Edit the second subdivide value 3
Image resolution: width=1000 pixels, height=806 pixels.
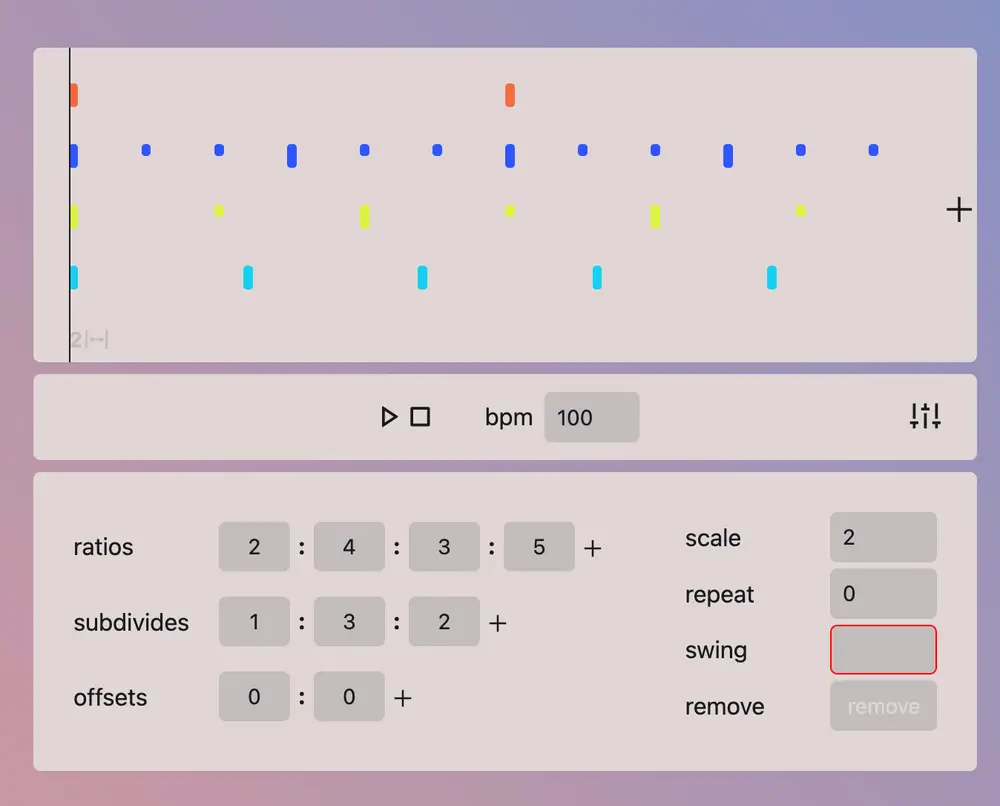click(x=349, y=621)
